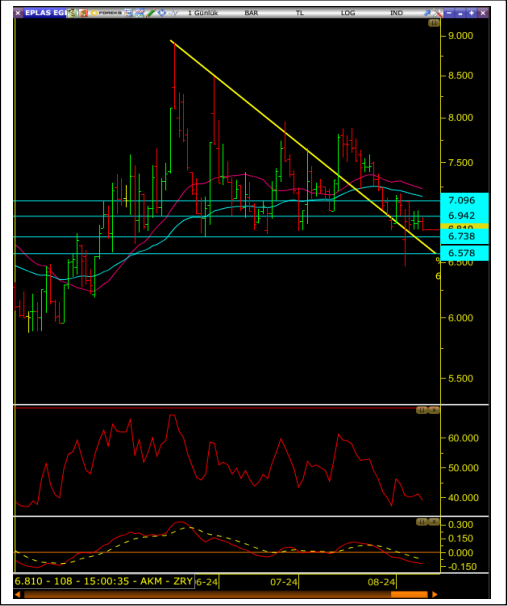This screenshot has height=606, width=507.
Task: Click the 6.578 price level label
Action: (x=464, y=253)
